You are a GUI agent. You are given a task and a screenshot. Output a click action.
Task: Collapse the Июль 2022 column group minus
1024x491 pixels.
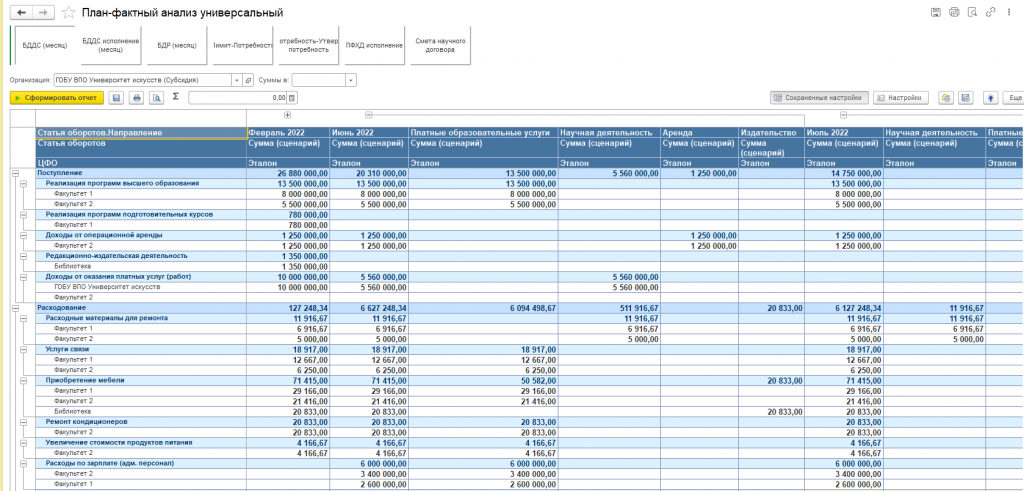point(843,116)
